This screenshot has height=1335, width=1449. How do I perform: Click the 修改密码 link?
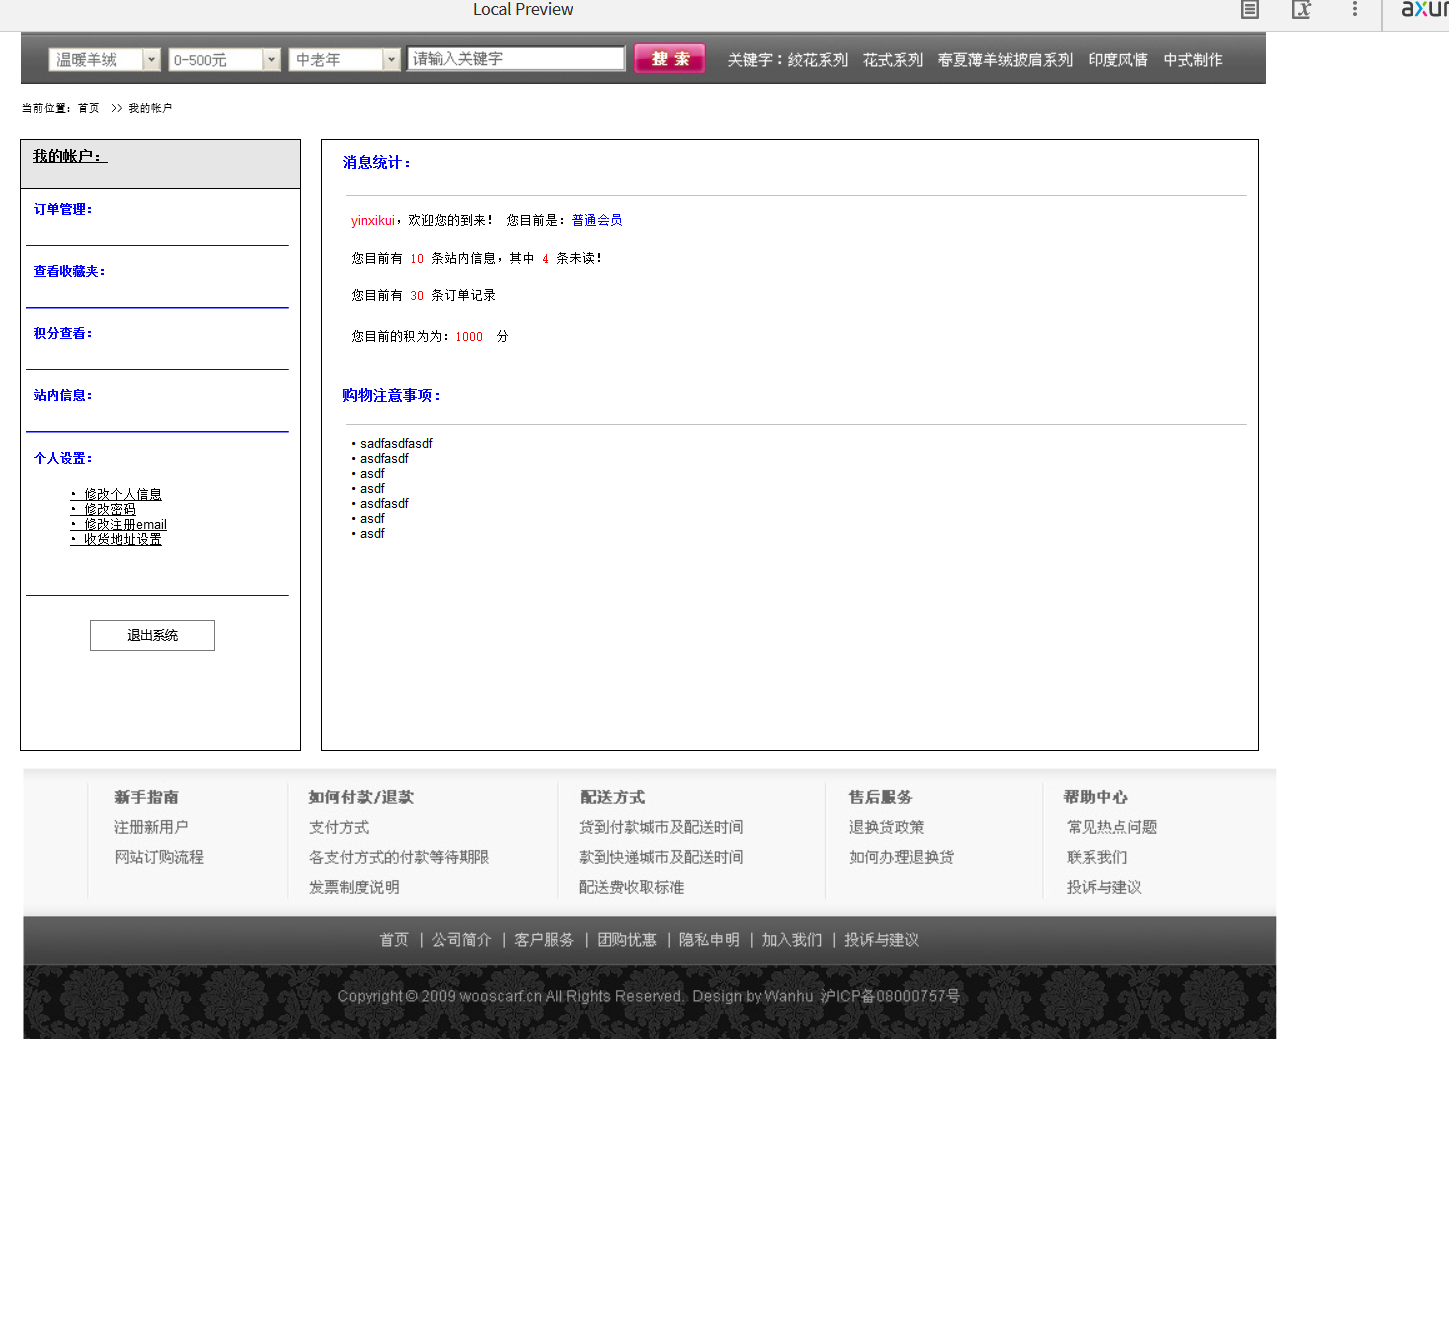point(103,509)
